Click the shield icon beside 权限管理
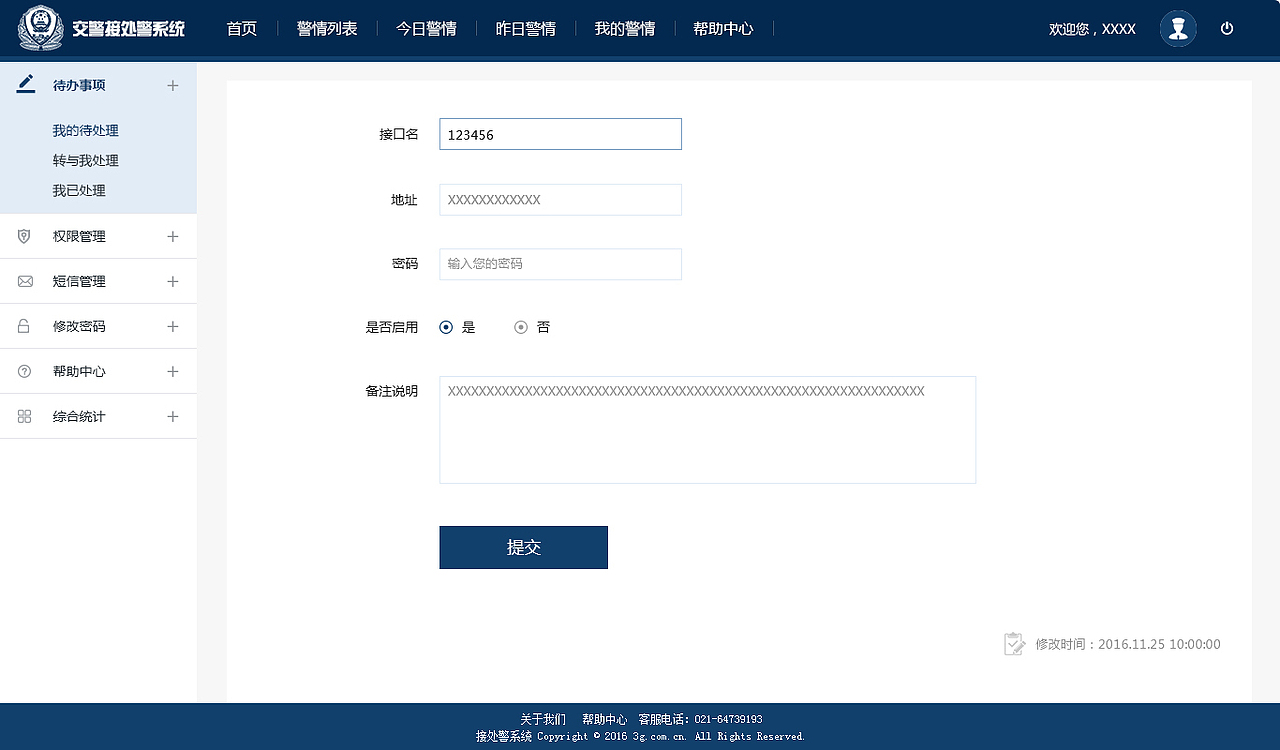 click(24, 236)
